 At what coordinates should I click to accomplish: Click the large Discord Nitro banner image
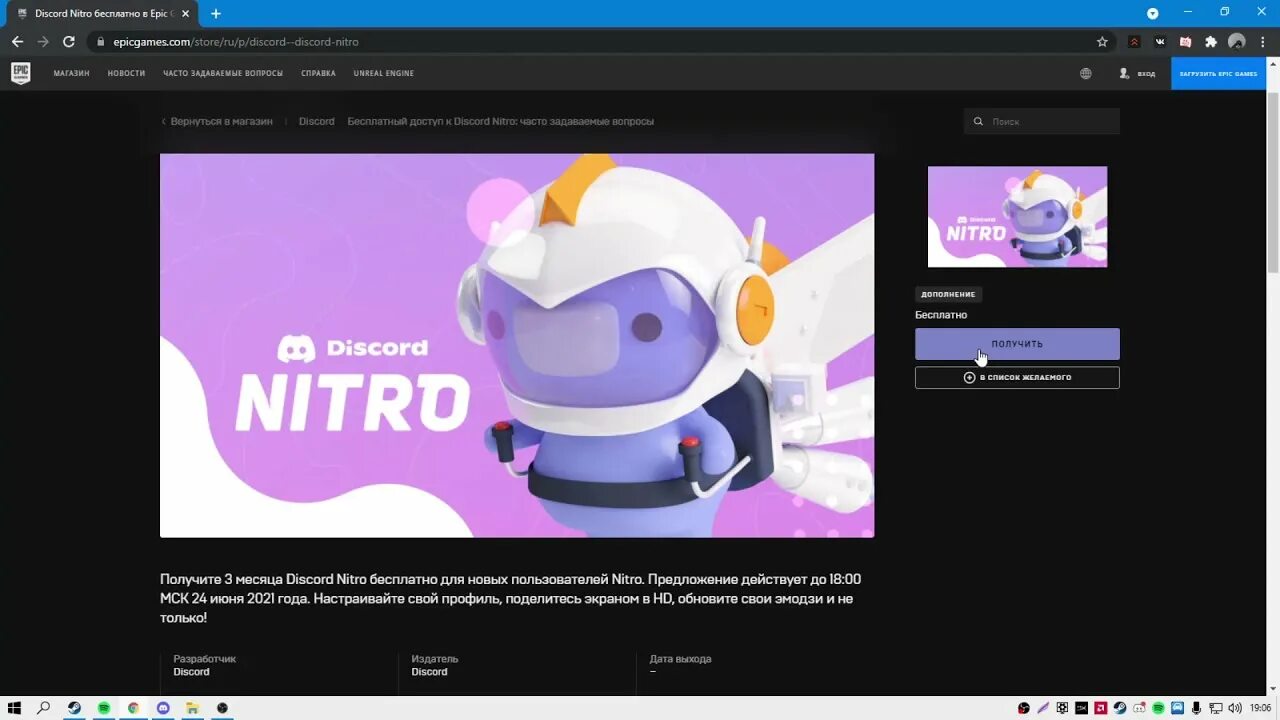(517, 345)
